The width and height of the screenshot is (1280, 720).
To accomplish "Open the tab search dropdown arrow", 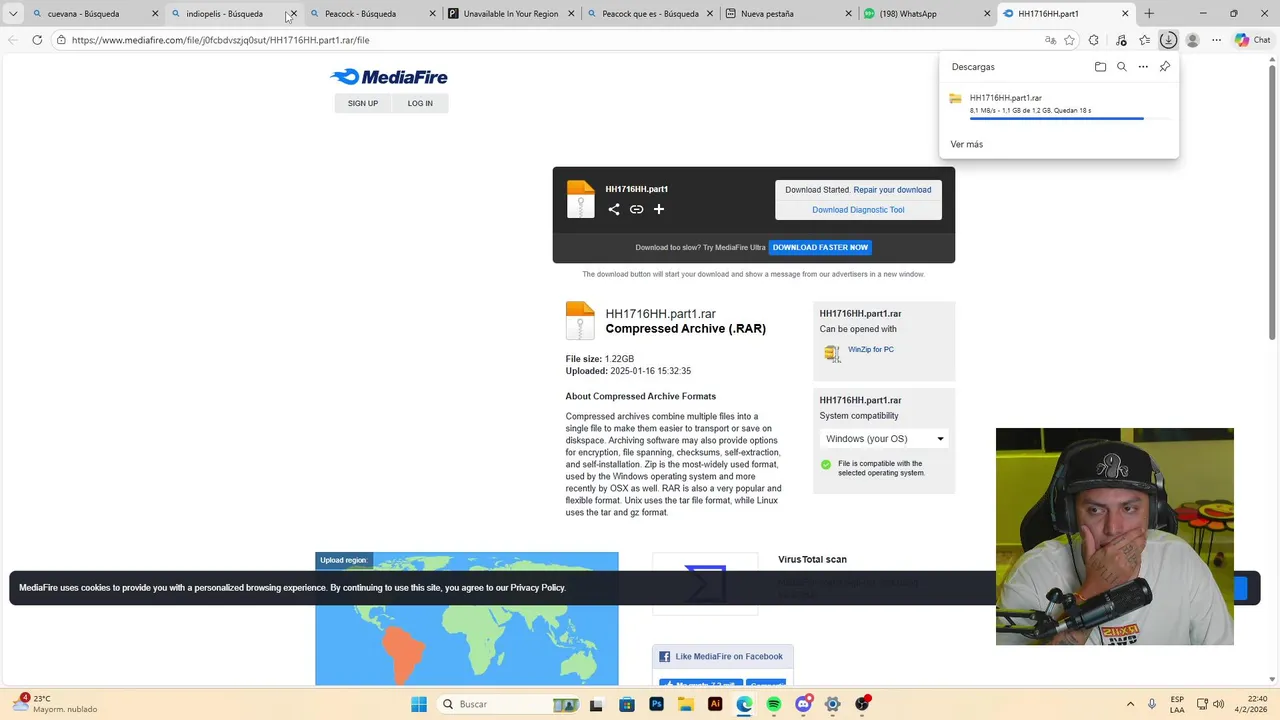I will [x=13, y=14].
